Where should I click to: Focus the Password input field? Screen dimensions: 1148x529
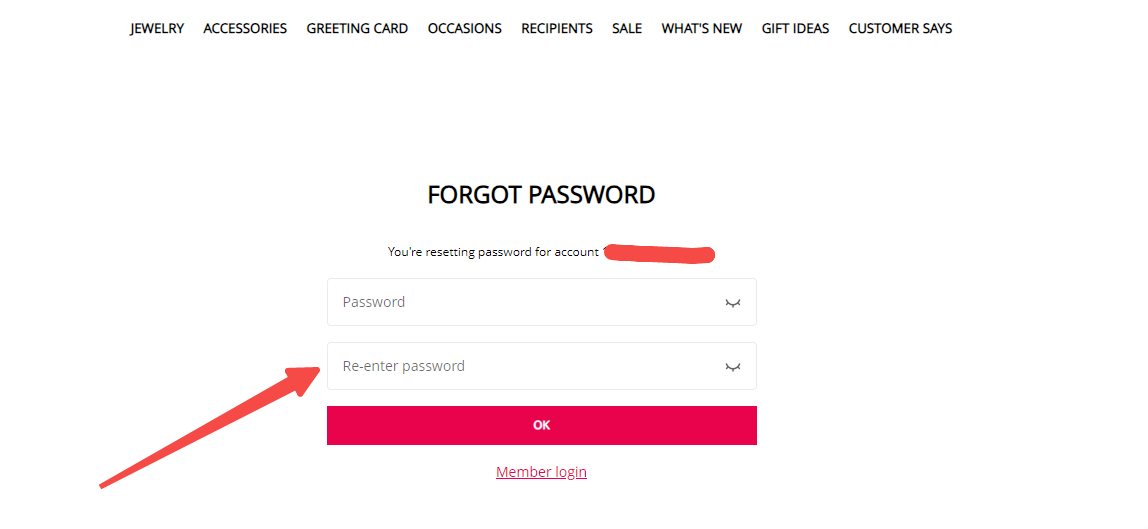pos(520,302)
